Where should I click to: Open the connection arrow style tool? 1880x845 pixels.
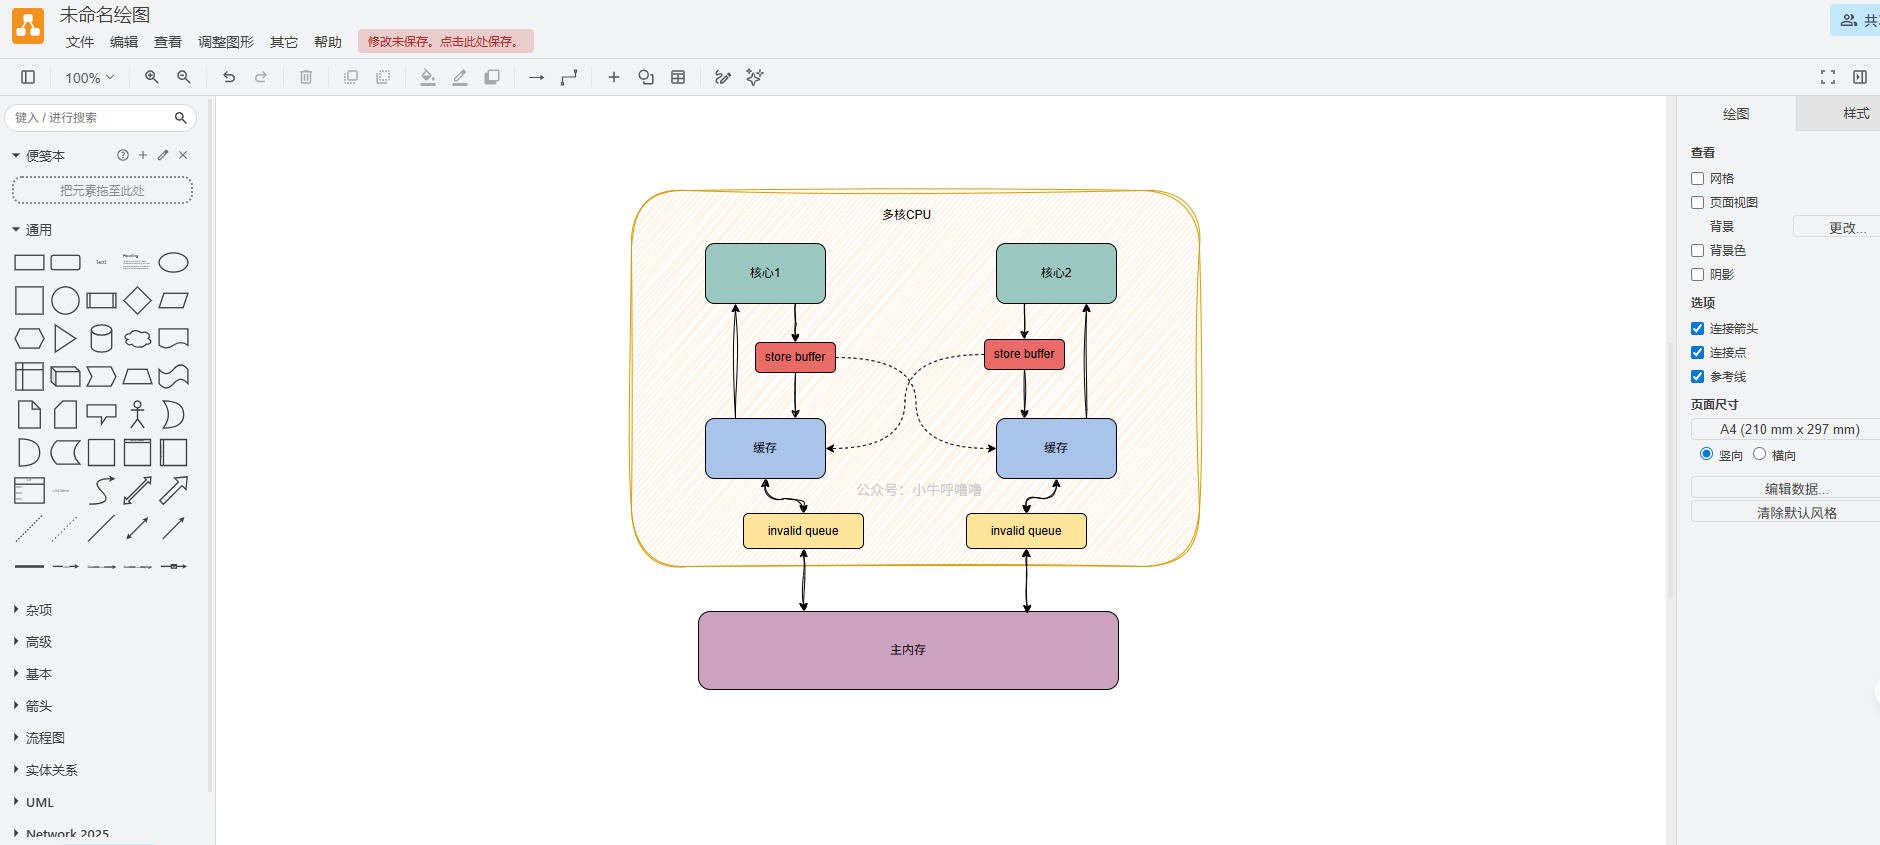pyautogui.click(x=537, y=77)
